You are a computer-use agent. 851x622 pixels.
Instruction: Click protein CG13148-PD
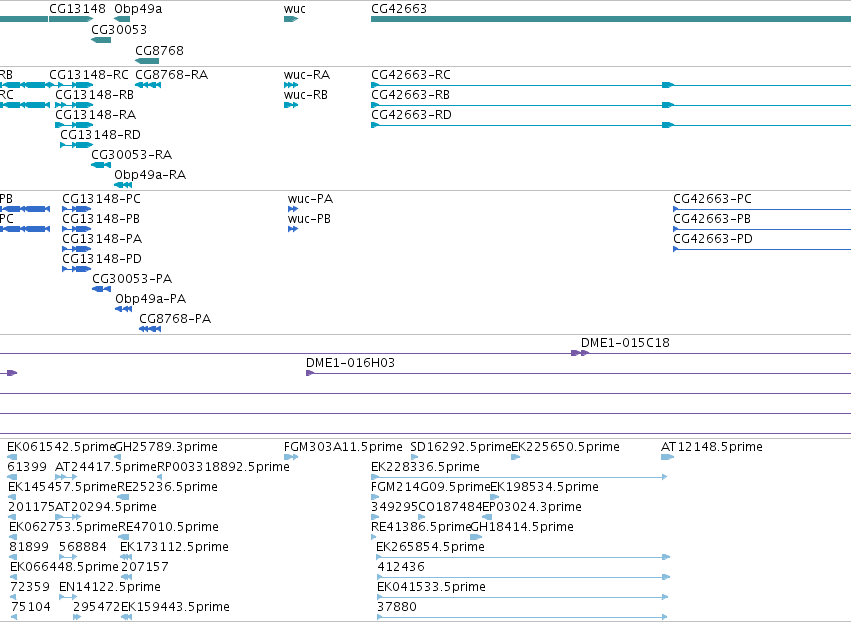[102, 258]
